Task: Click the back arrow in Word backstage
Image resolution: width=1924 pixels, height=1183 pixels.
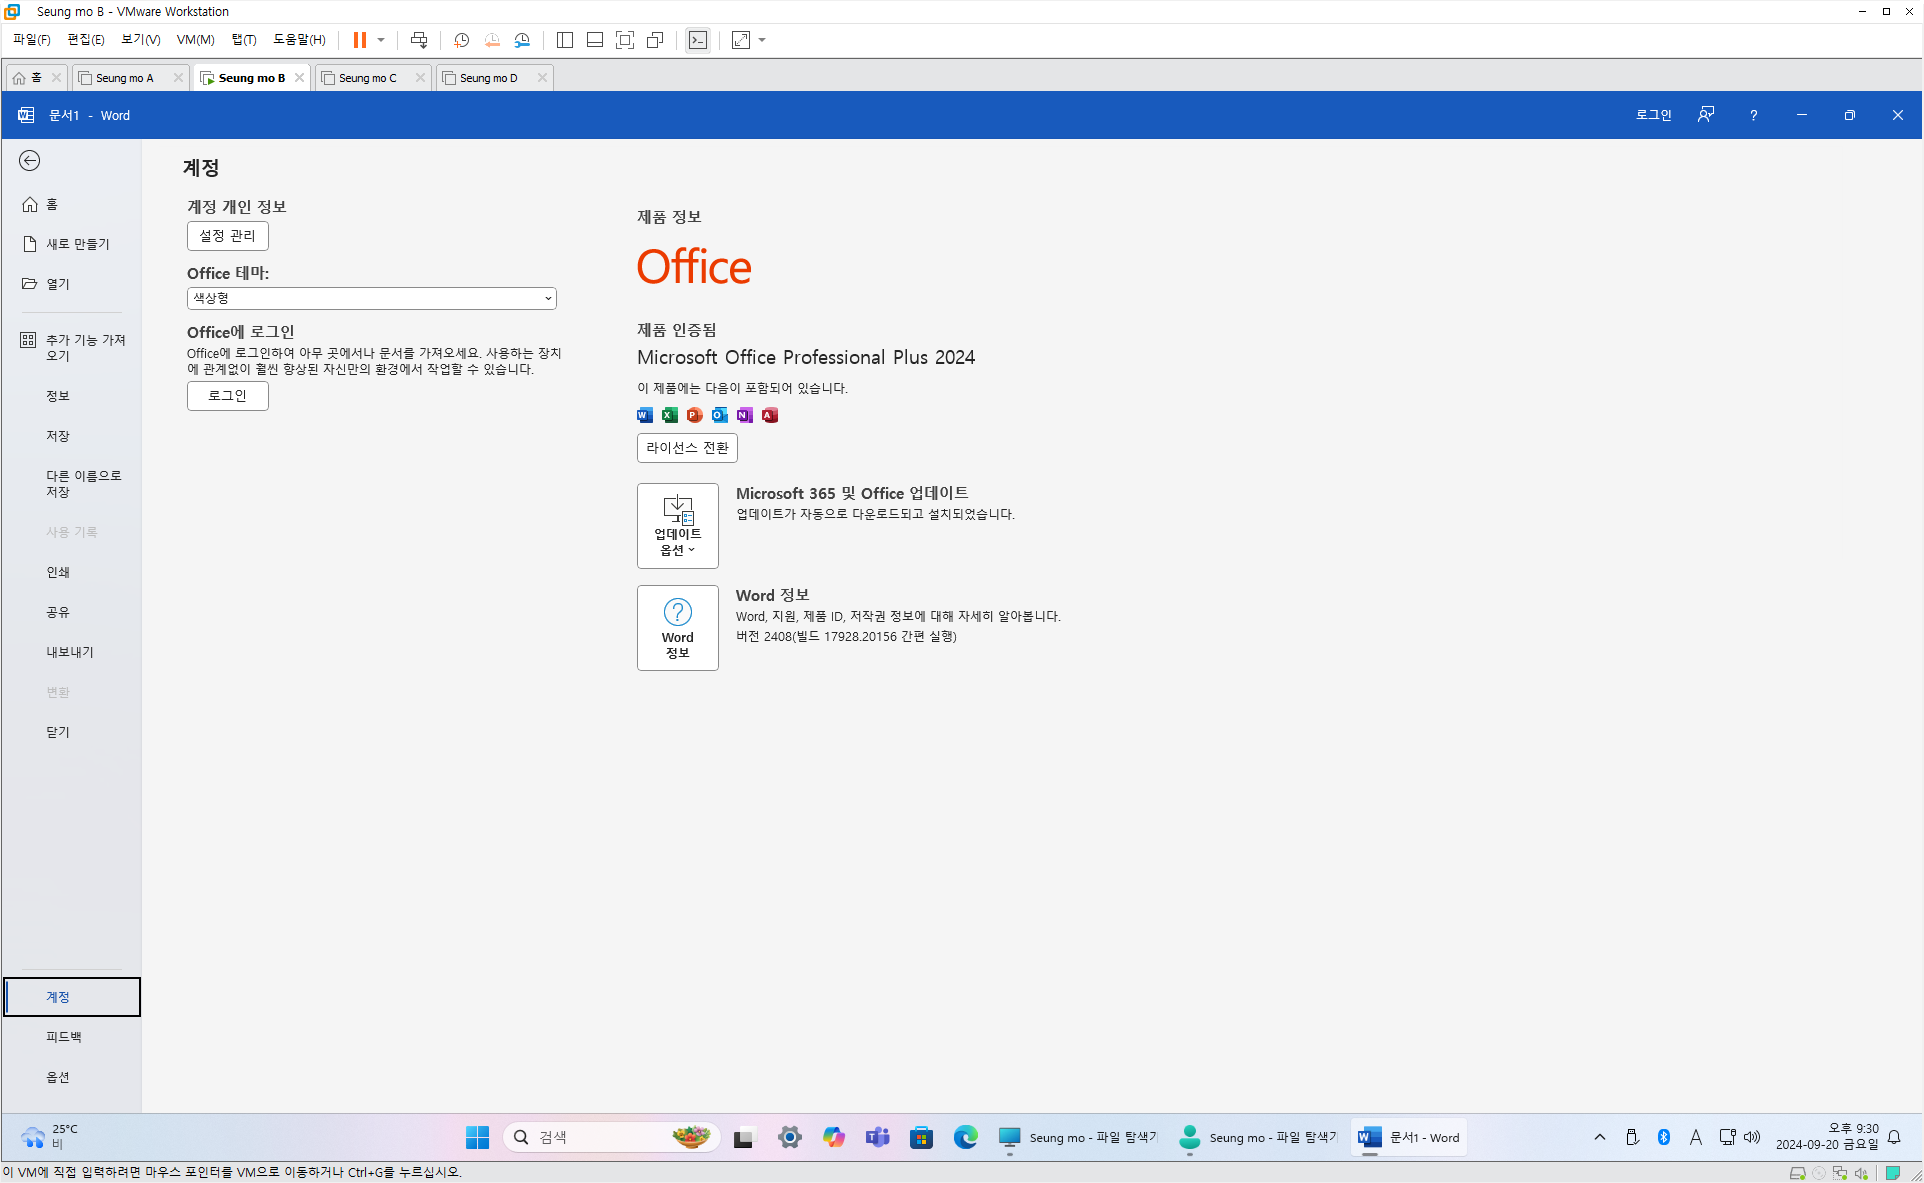Action: pos(30,161)
